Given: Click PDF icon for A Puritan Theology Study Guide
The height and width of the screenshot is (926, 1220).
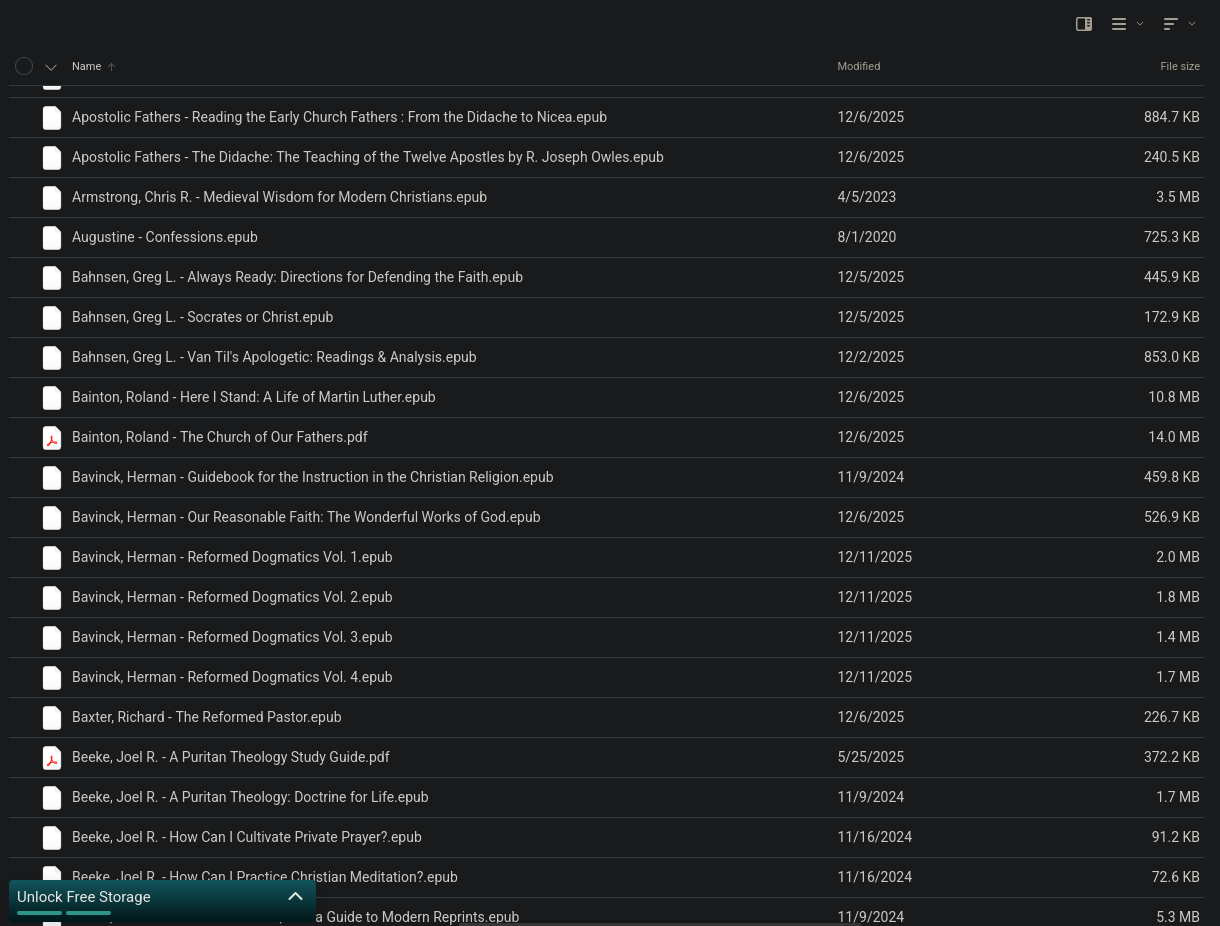Looking at the screenshot, I should click(52, 758).
